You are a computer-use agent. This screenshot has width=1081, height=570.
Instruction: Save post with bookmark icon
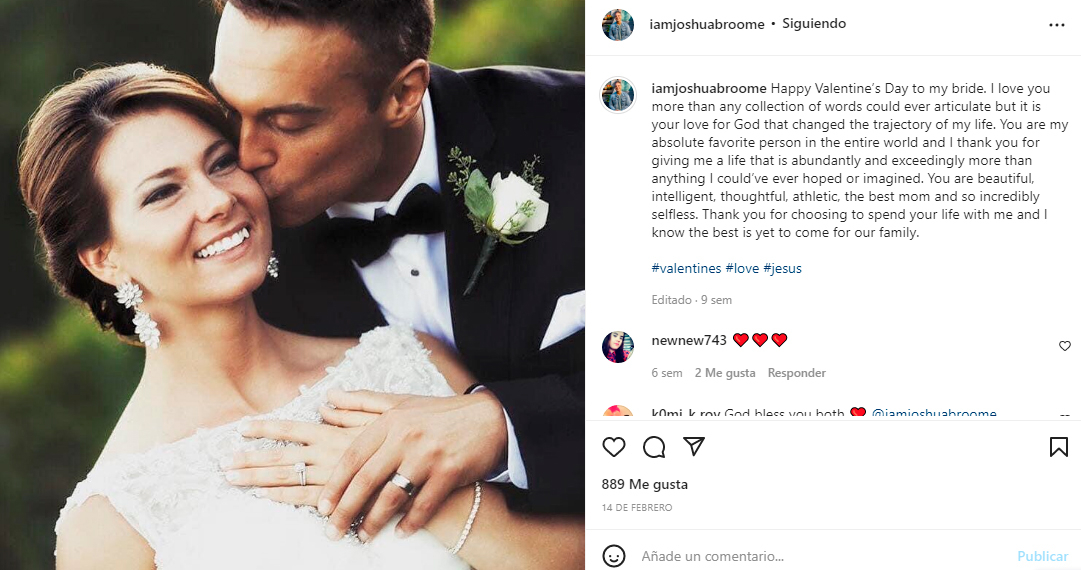[x=1058, y=447]
